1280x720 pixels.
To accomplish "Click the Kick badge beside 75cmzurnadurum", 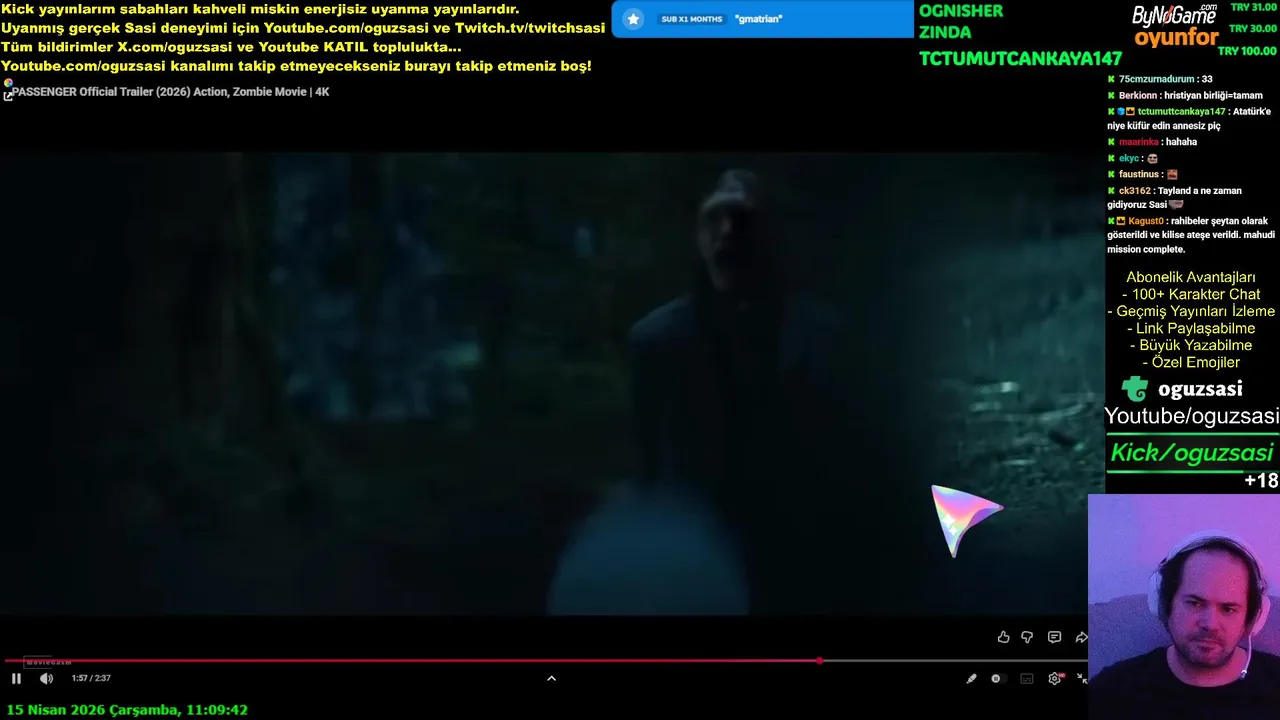I will pyautogui.click(x=1111, y=79).
